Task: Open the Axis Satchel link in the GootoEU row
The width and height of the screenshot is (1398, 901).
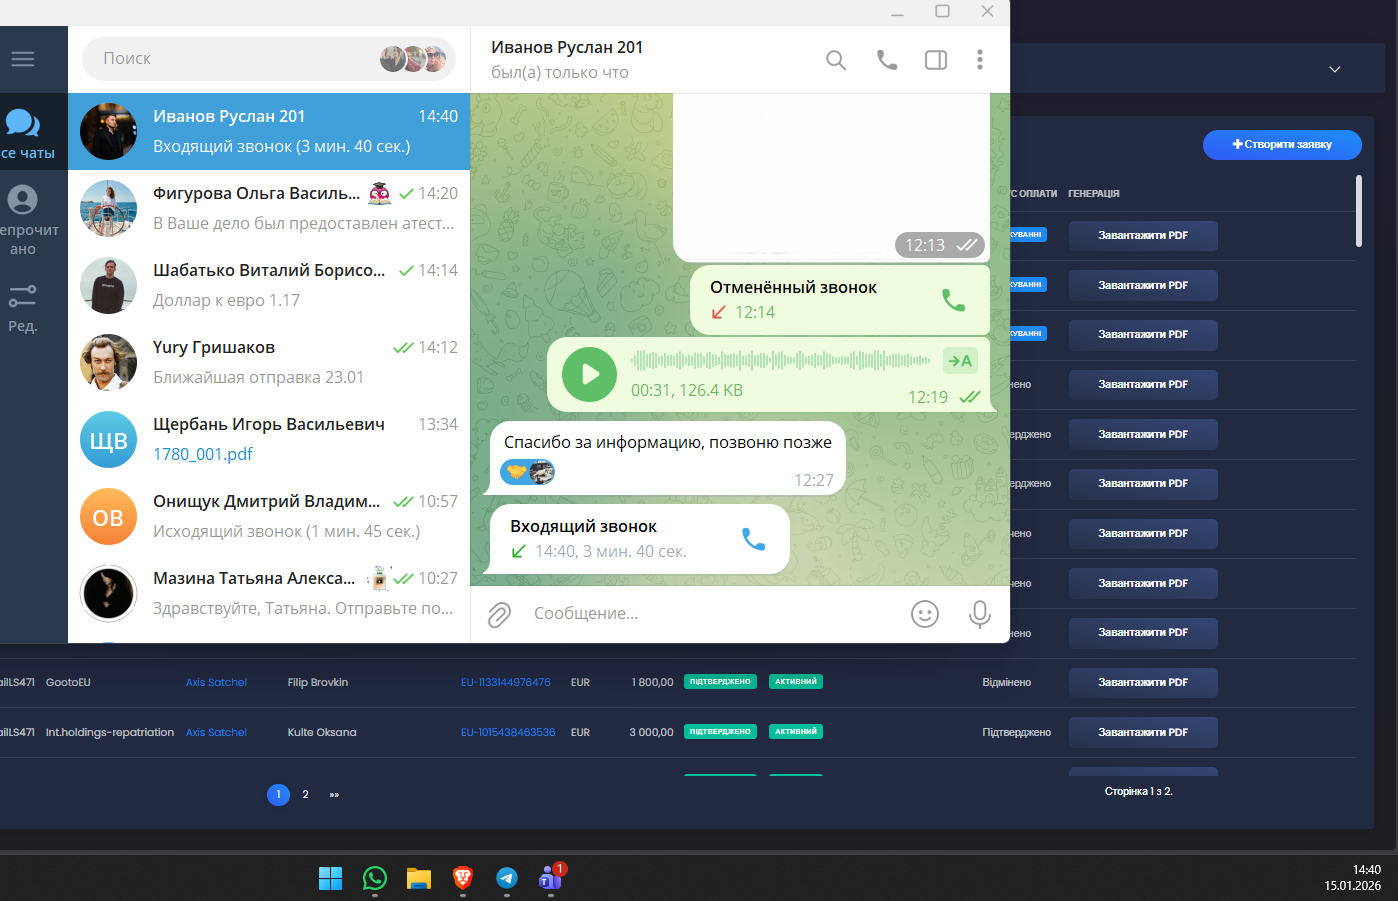Action: point(216,683)
